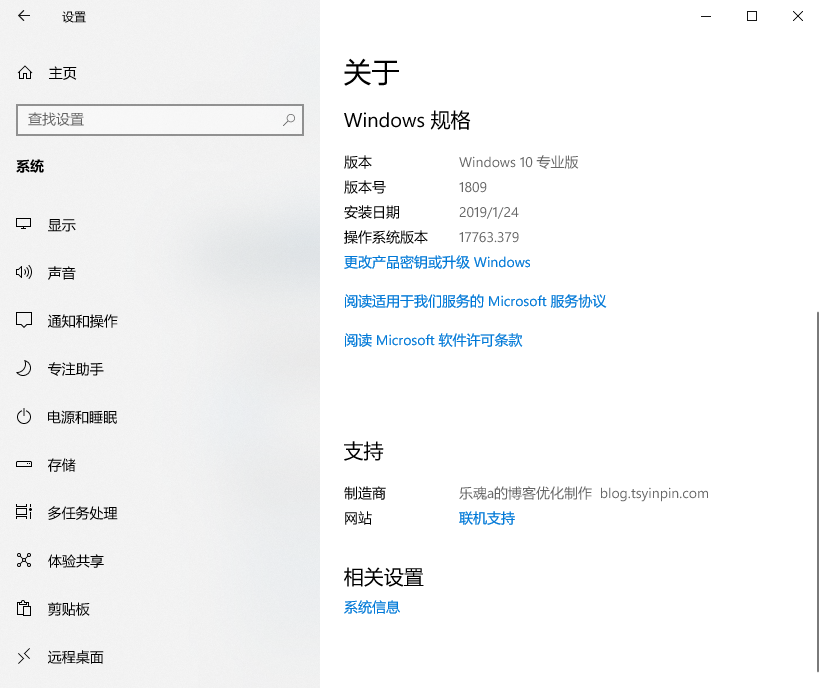Maximize the settings window
Screen dimensions: 821x688
(x=752, y=16)
